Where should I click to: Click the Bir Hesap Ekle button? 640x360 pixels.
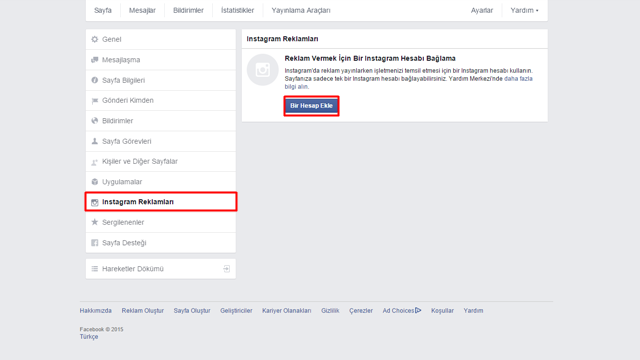tap(311, 106)
